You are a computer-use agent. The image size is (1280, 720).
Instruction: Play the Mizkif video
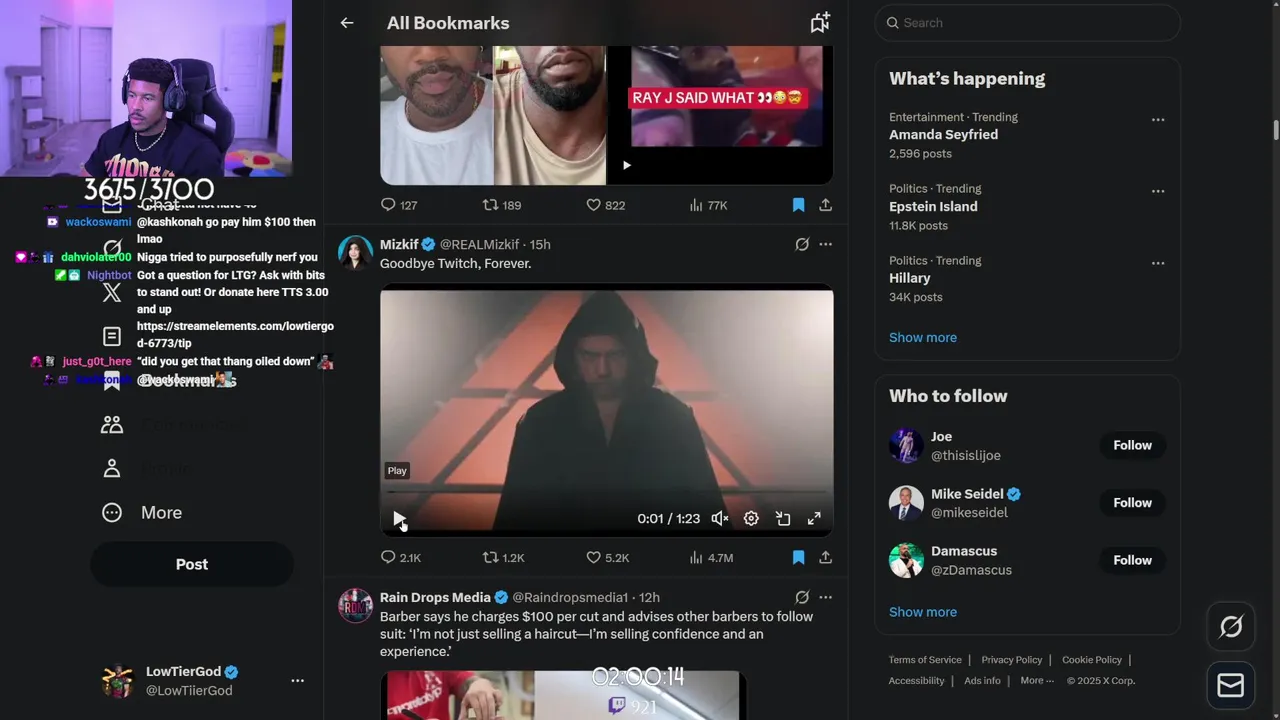[399, 519]
